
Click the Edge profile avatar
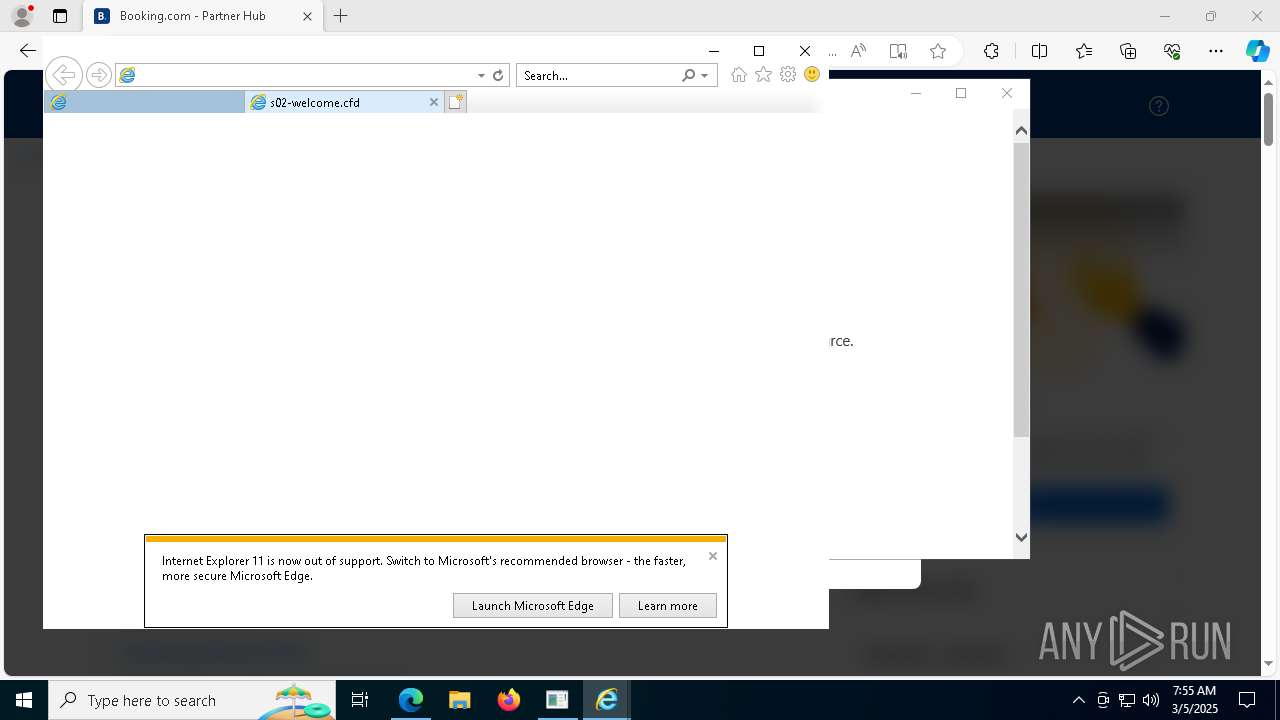pyautogui.click(x=22, y=16)
